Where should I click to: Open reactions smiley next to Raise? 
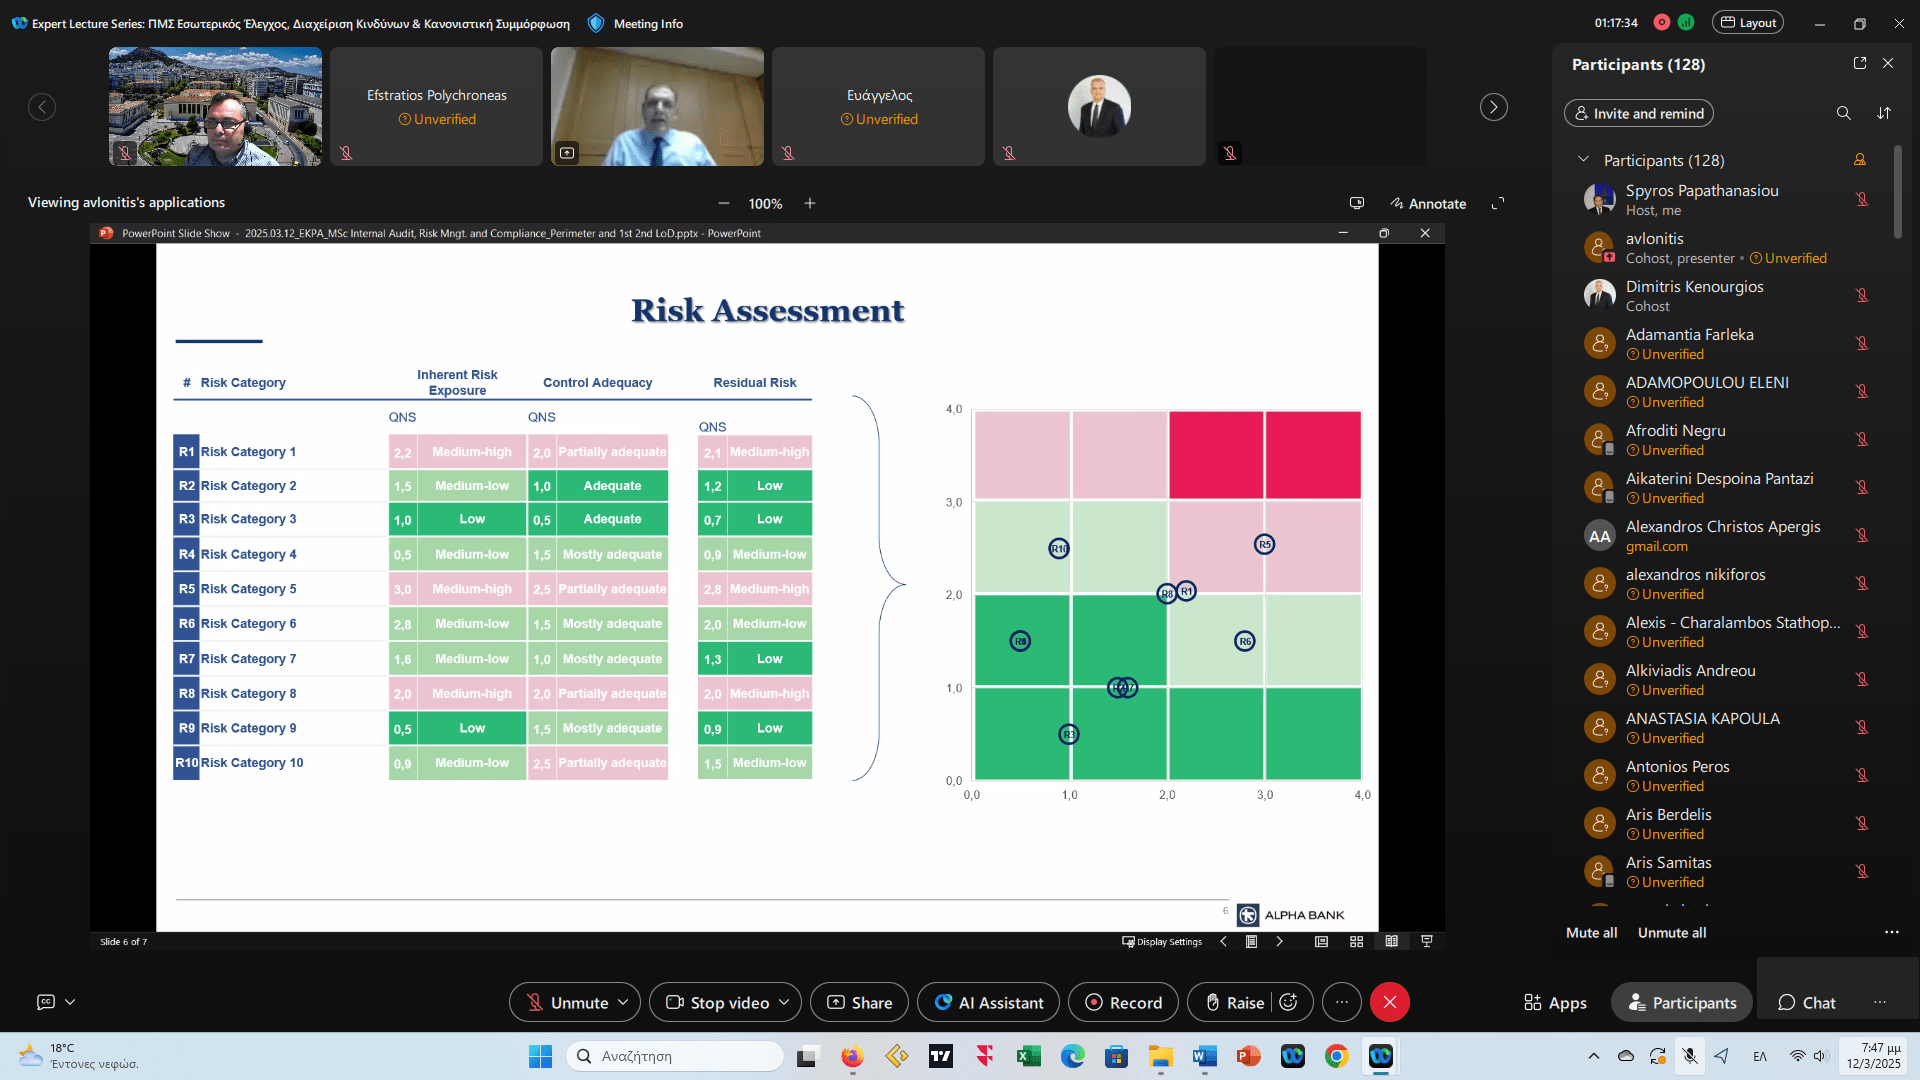click(1289, 1002)
